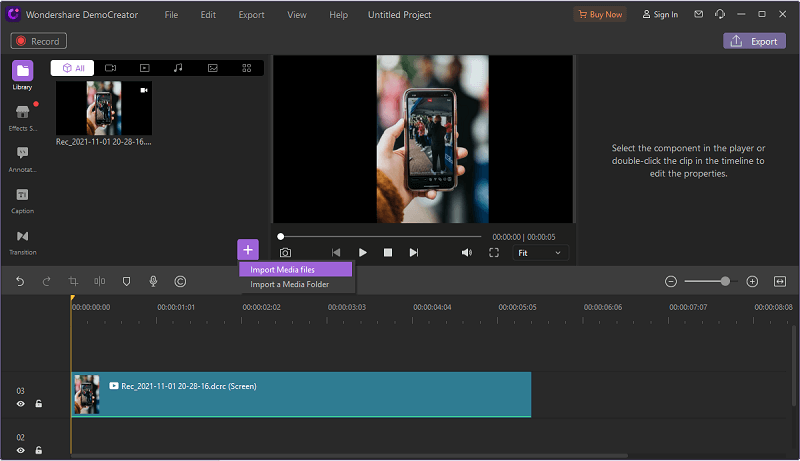Open the Effects Store panel
Screen dimensions: 800x461
pyautogui.click(x=22, y=117)
